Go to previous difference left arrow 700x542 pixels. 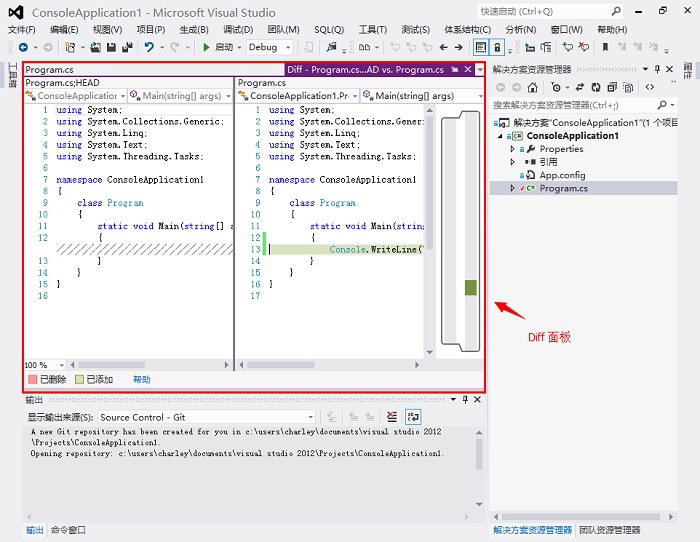[443, 47]
